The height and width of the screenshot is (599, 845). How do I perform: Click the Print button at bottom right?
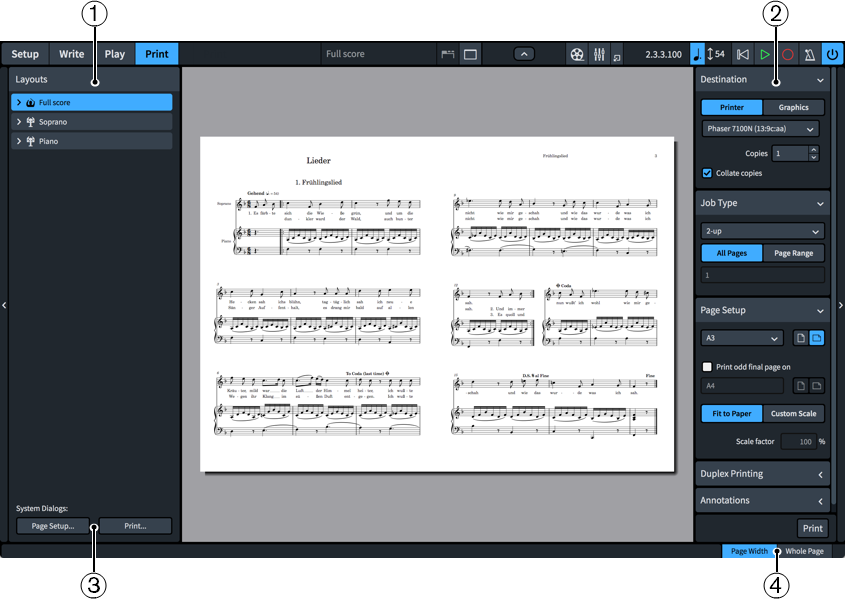tap(812, 528)
